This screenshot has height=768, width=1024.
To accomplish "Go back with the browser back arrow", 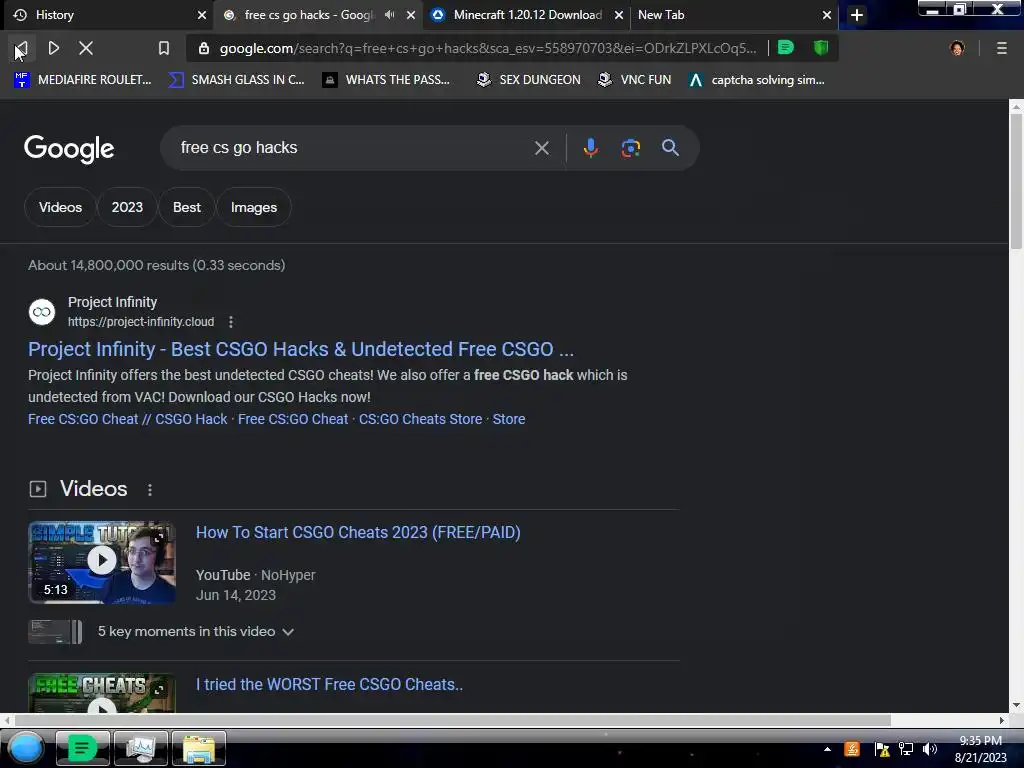I will (21, 48).
